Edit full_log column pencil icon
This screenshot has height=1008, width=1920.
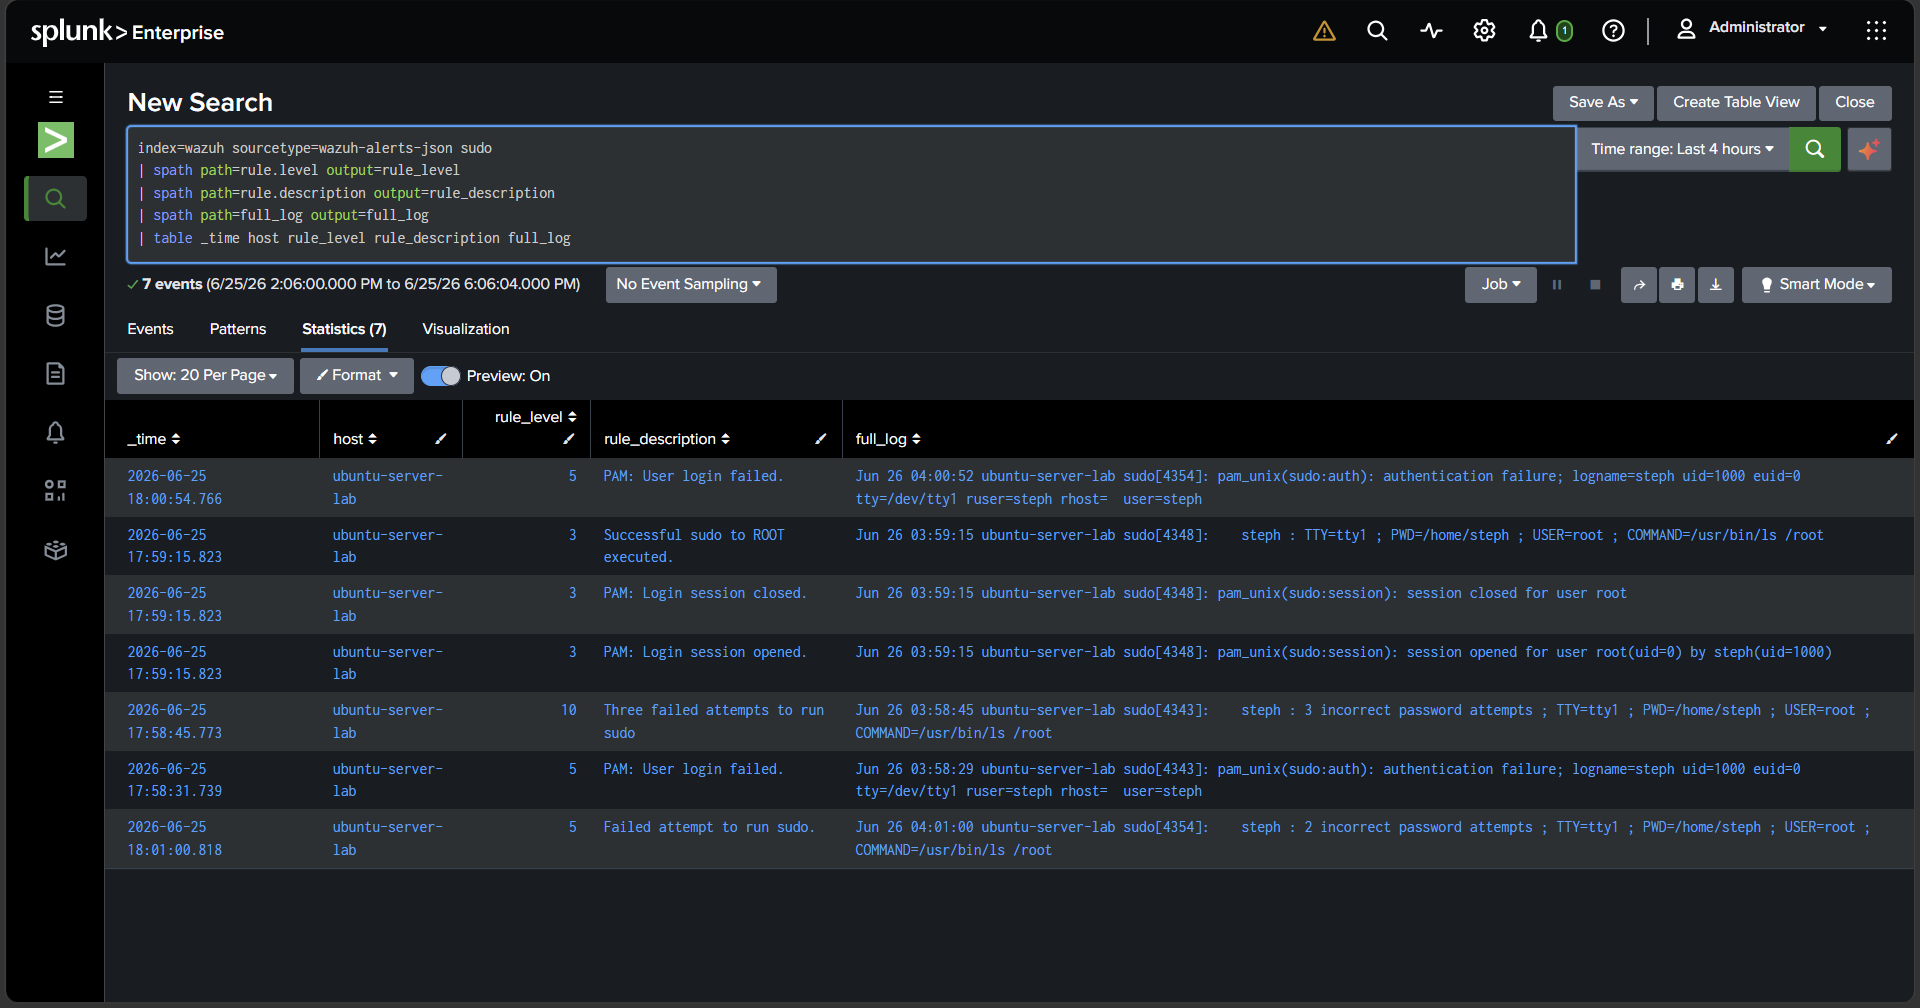click(1892, 439)
